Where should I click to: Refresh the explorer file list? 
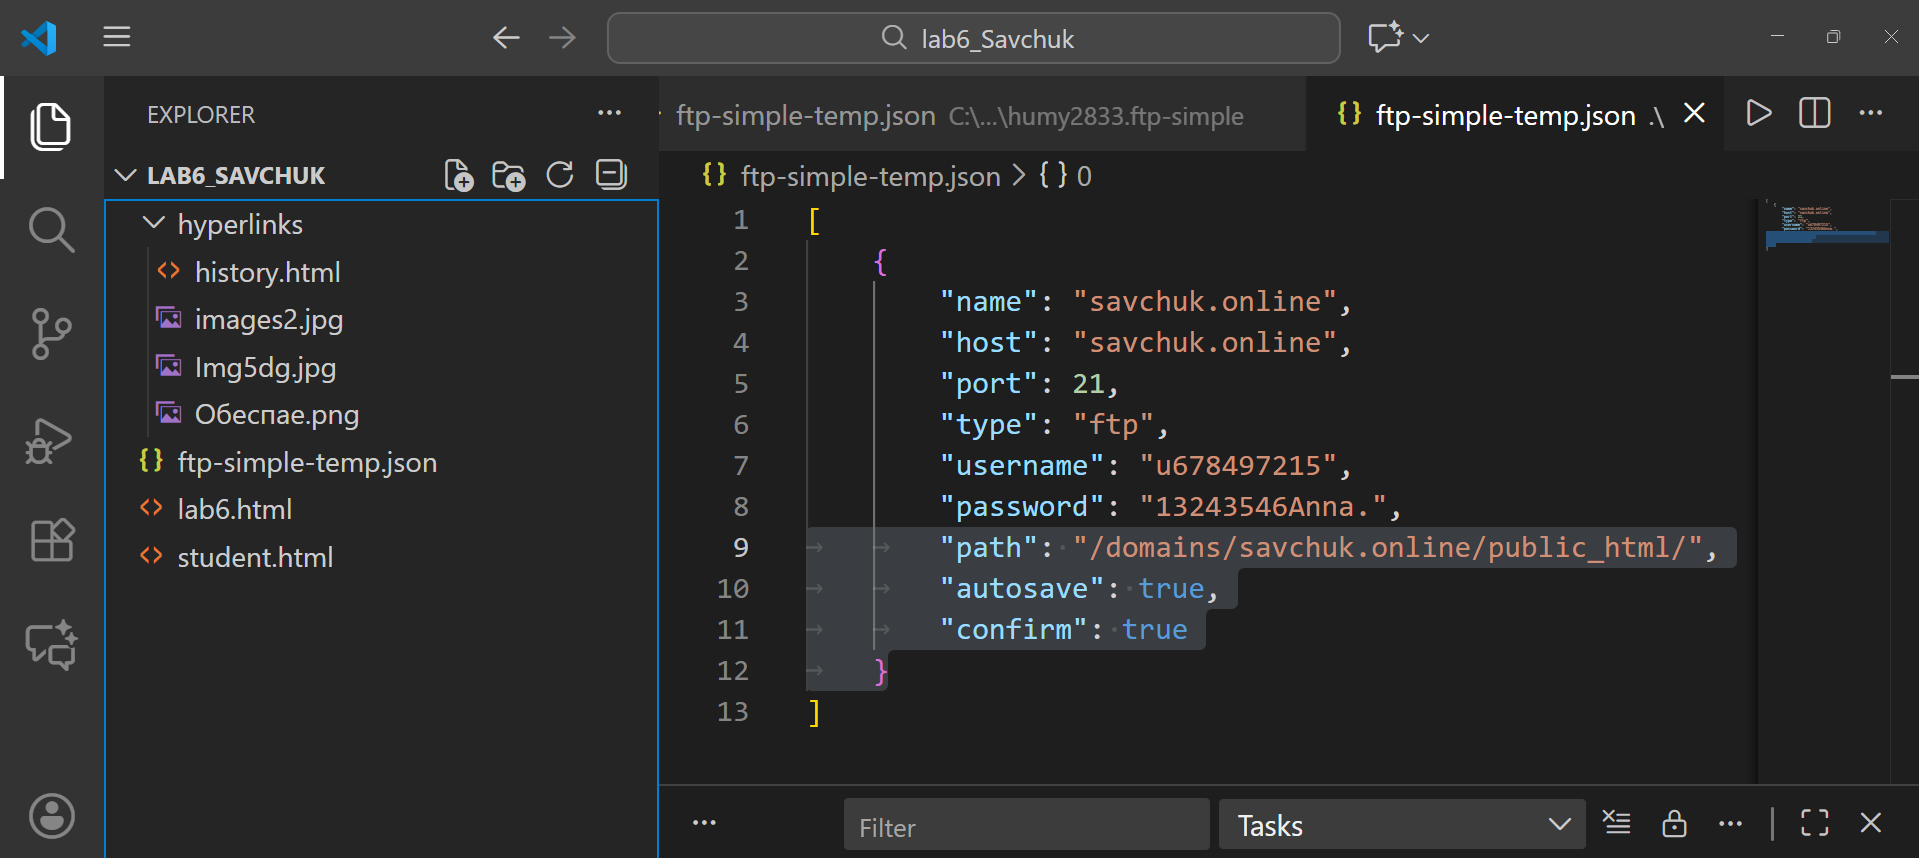[x=560, y=176]
